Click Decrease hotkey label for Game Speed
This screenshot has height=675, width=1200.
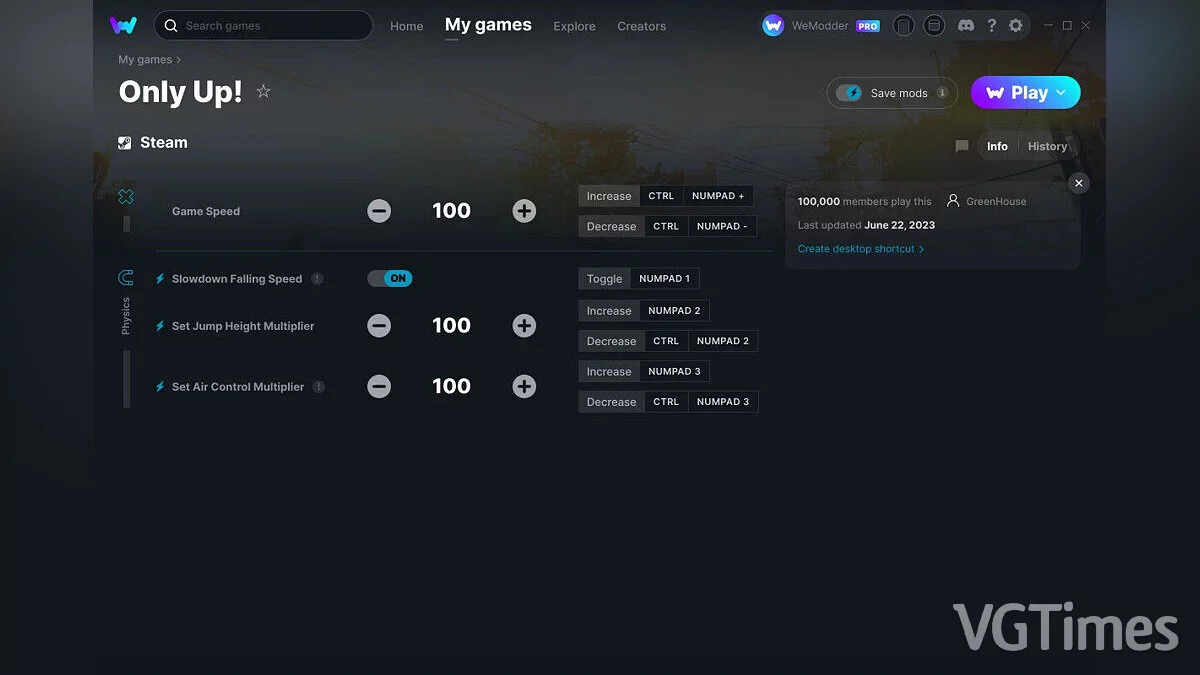[611, 227]
